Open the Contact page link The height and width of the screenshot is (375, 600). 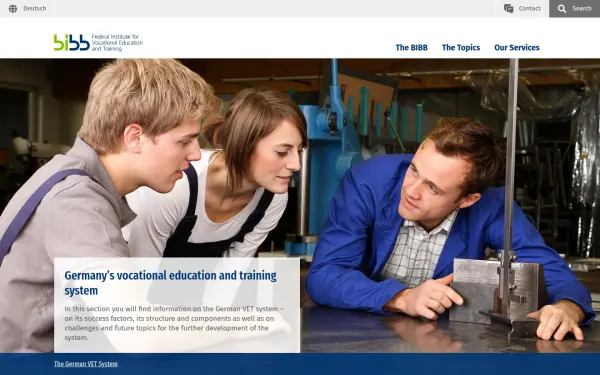[530, 8]
